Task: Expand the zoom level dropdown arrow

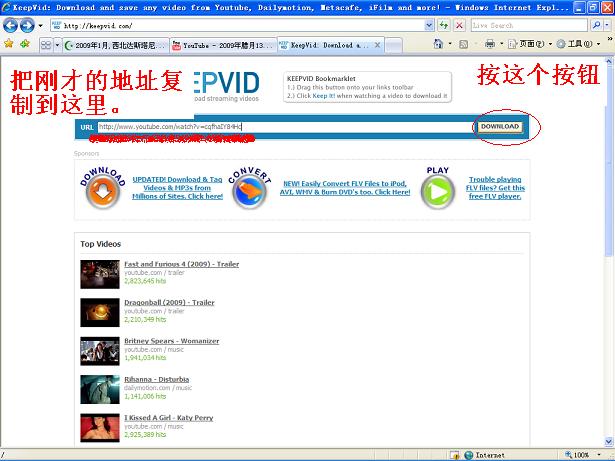Action: 599,455
